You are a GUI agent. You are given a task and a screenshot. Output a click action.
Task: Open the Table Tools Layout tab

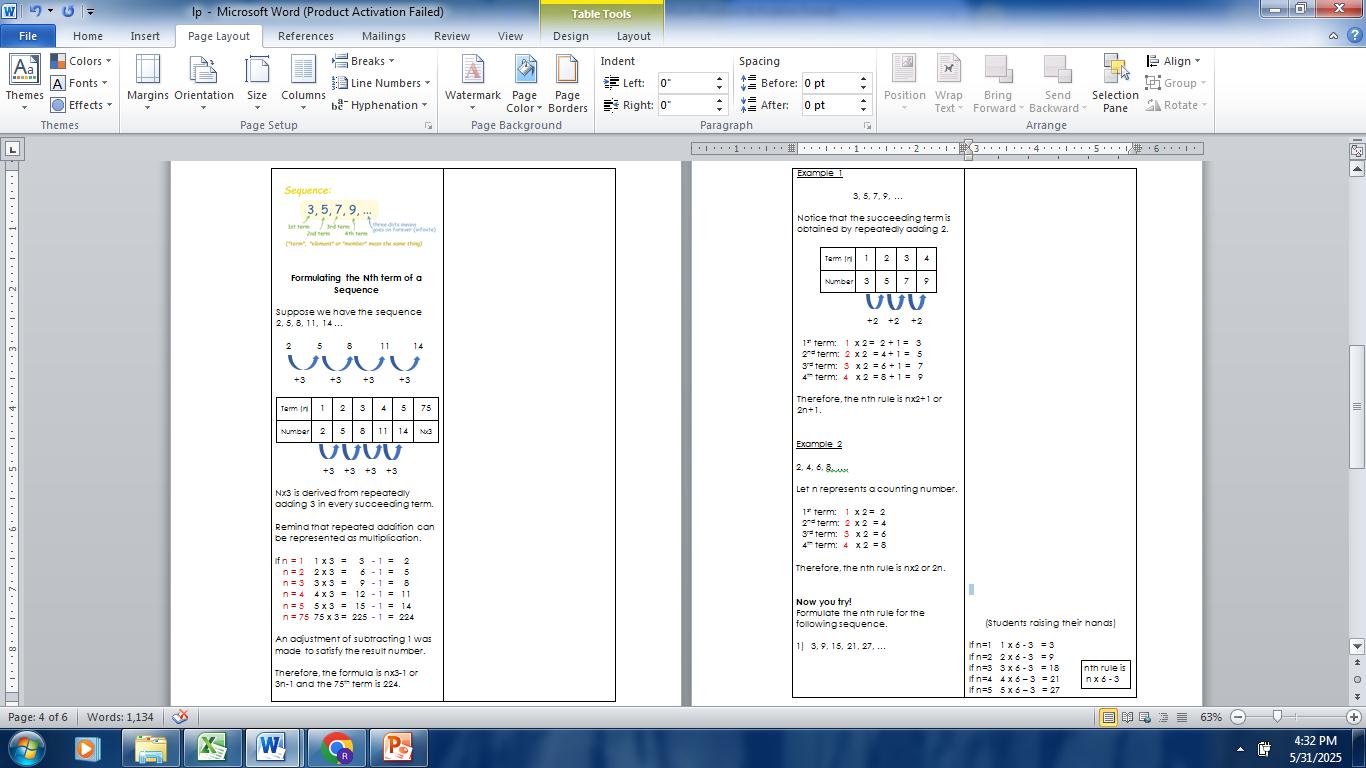(633, 36)
